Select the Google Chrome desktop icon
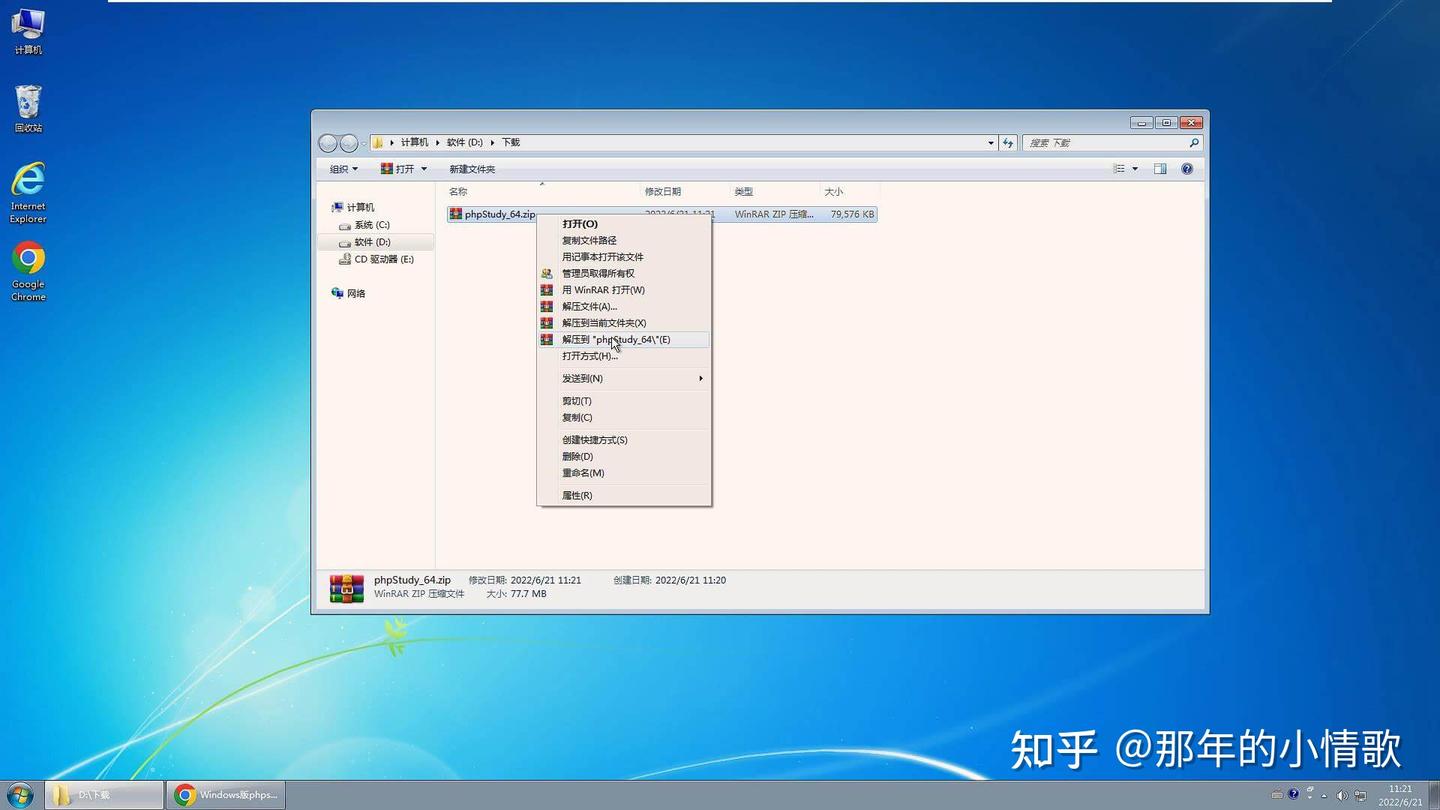The width and height of the screenshot is (1440, 810). coord(28,271)
